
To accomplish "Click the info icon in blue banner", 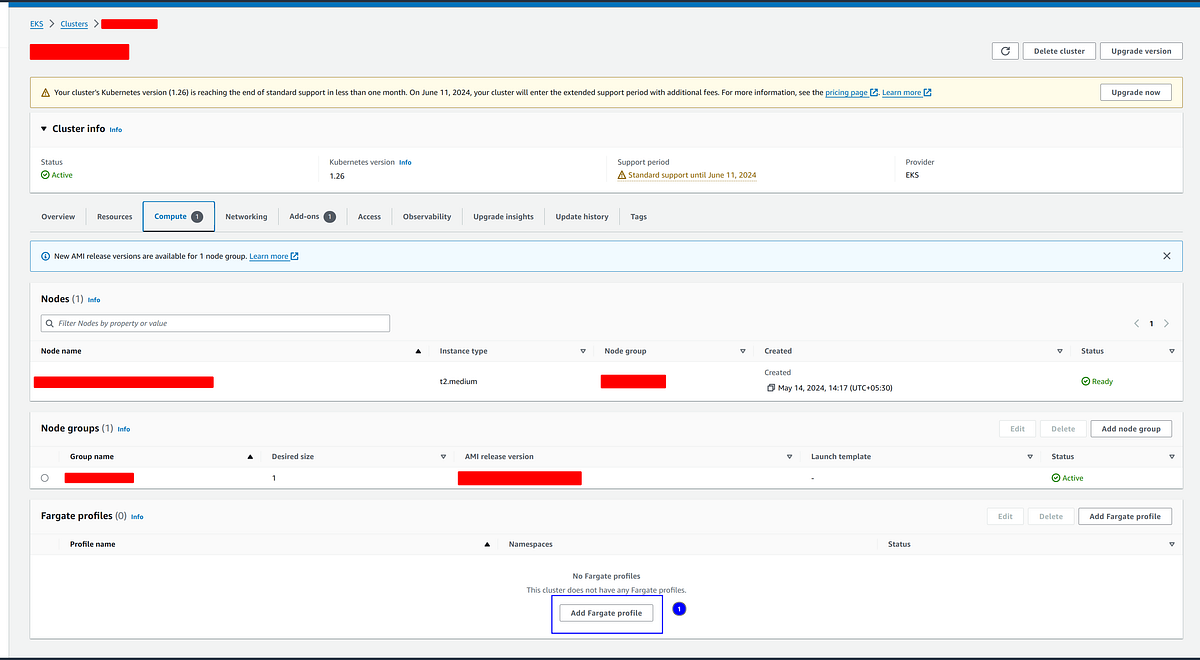I will (x=45, y=256).
